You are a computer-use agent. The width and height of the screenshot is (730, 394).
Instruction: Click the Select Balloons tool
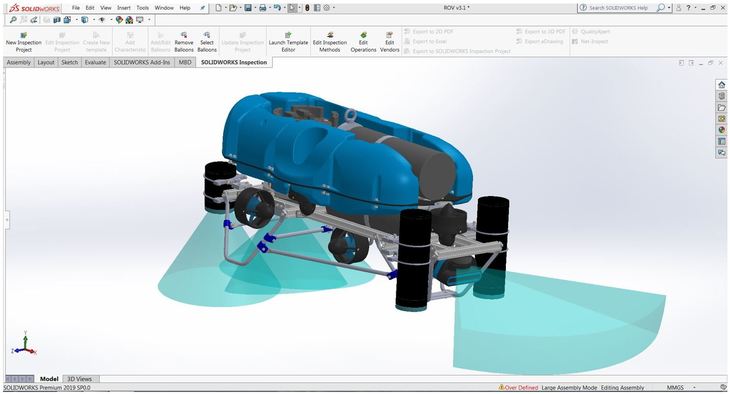pos(207,42)
